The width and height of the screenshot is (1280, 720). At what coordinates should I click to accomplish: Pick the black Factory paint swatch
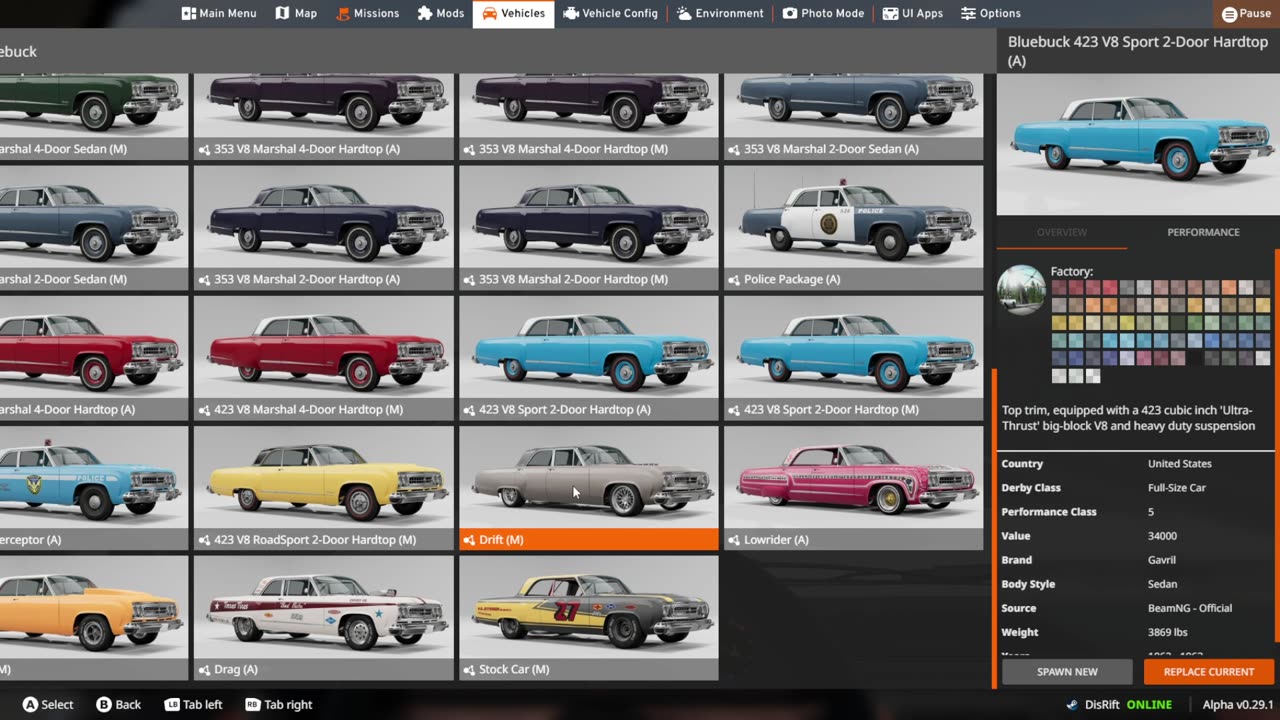(1195, 357)
